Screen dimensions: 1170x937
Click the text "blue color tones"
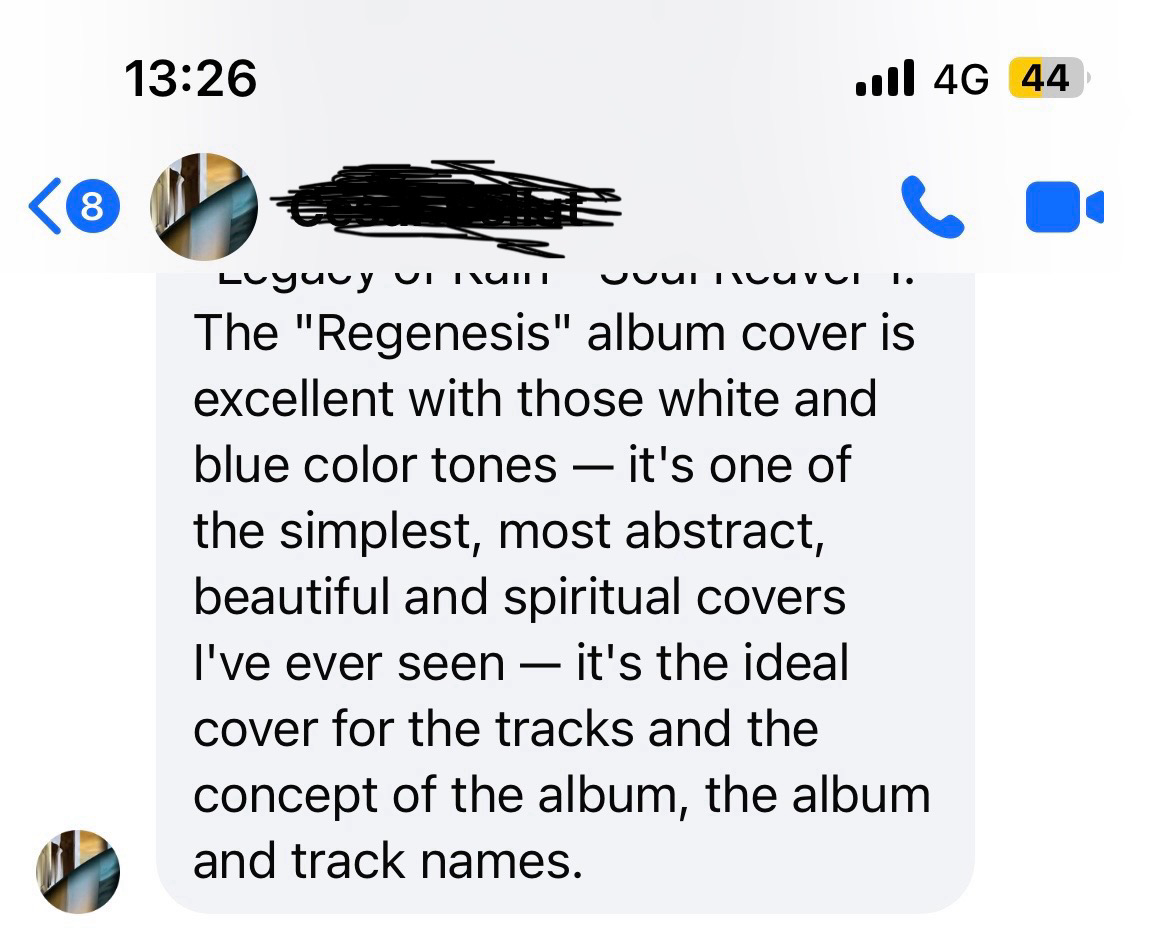click(375, 465)
